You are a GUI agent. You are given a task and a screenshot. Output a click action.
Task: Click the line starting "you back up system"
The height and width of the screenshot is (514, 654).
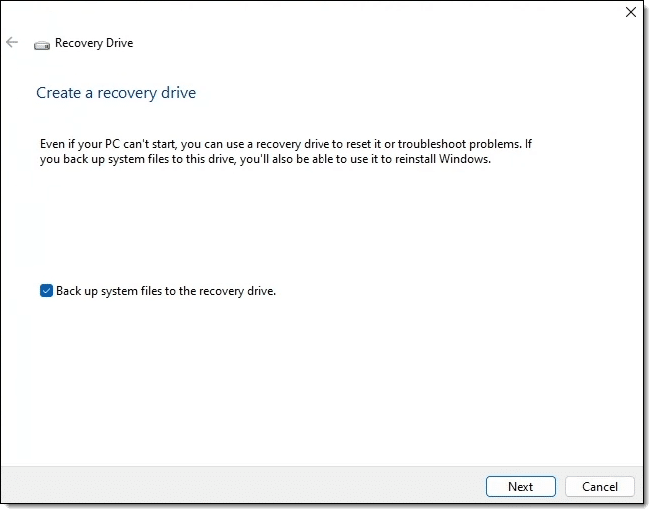(x=265, y=159)
